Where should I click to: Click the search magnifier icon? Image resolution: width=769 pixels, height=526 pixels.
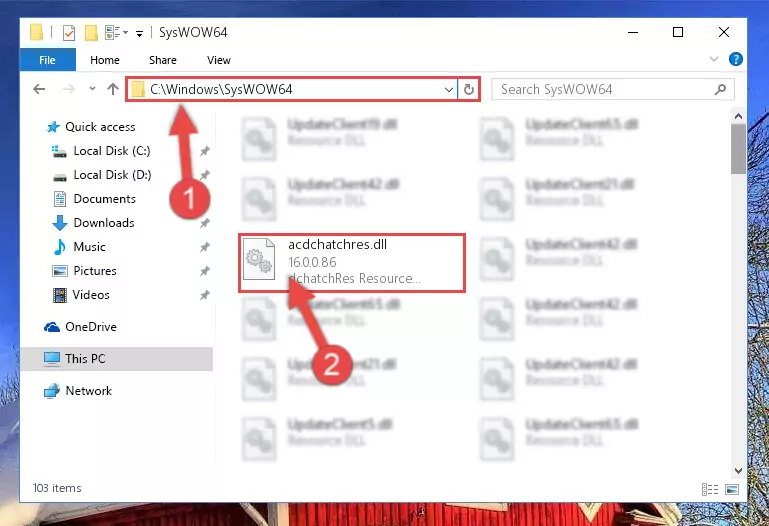pos(720,89)
